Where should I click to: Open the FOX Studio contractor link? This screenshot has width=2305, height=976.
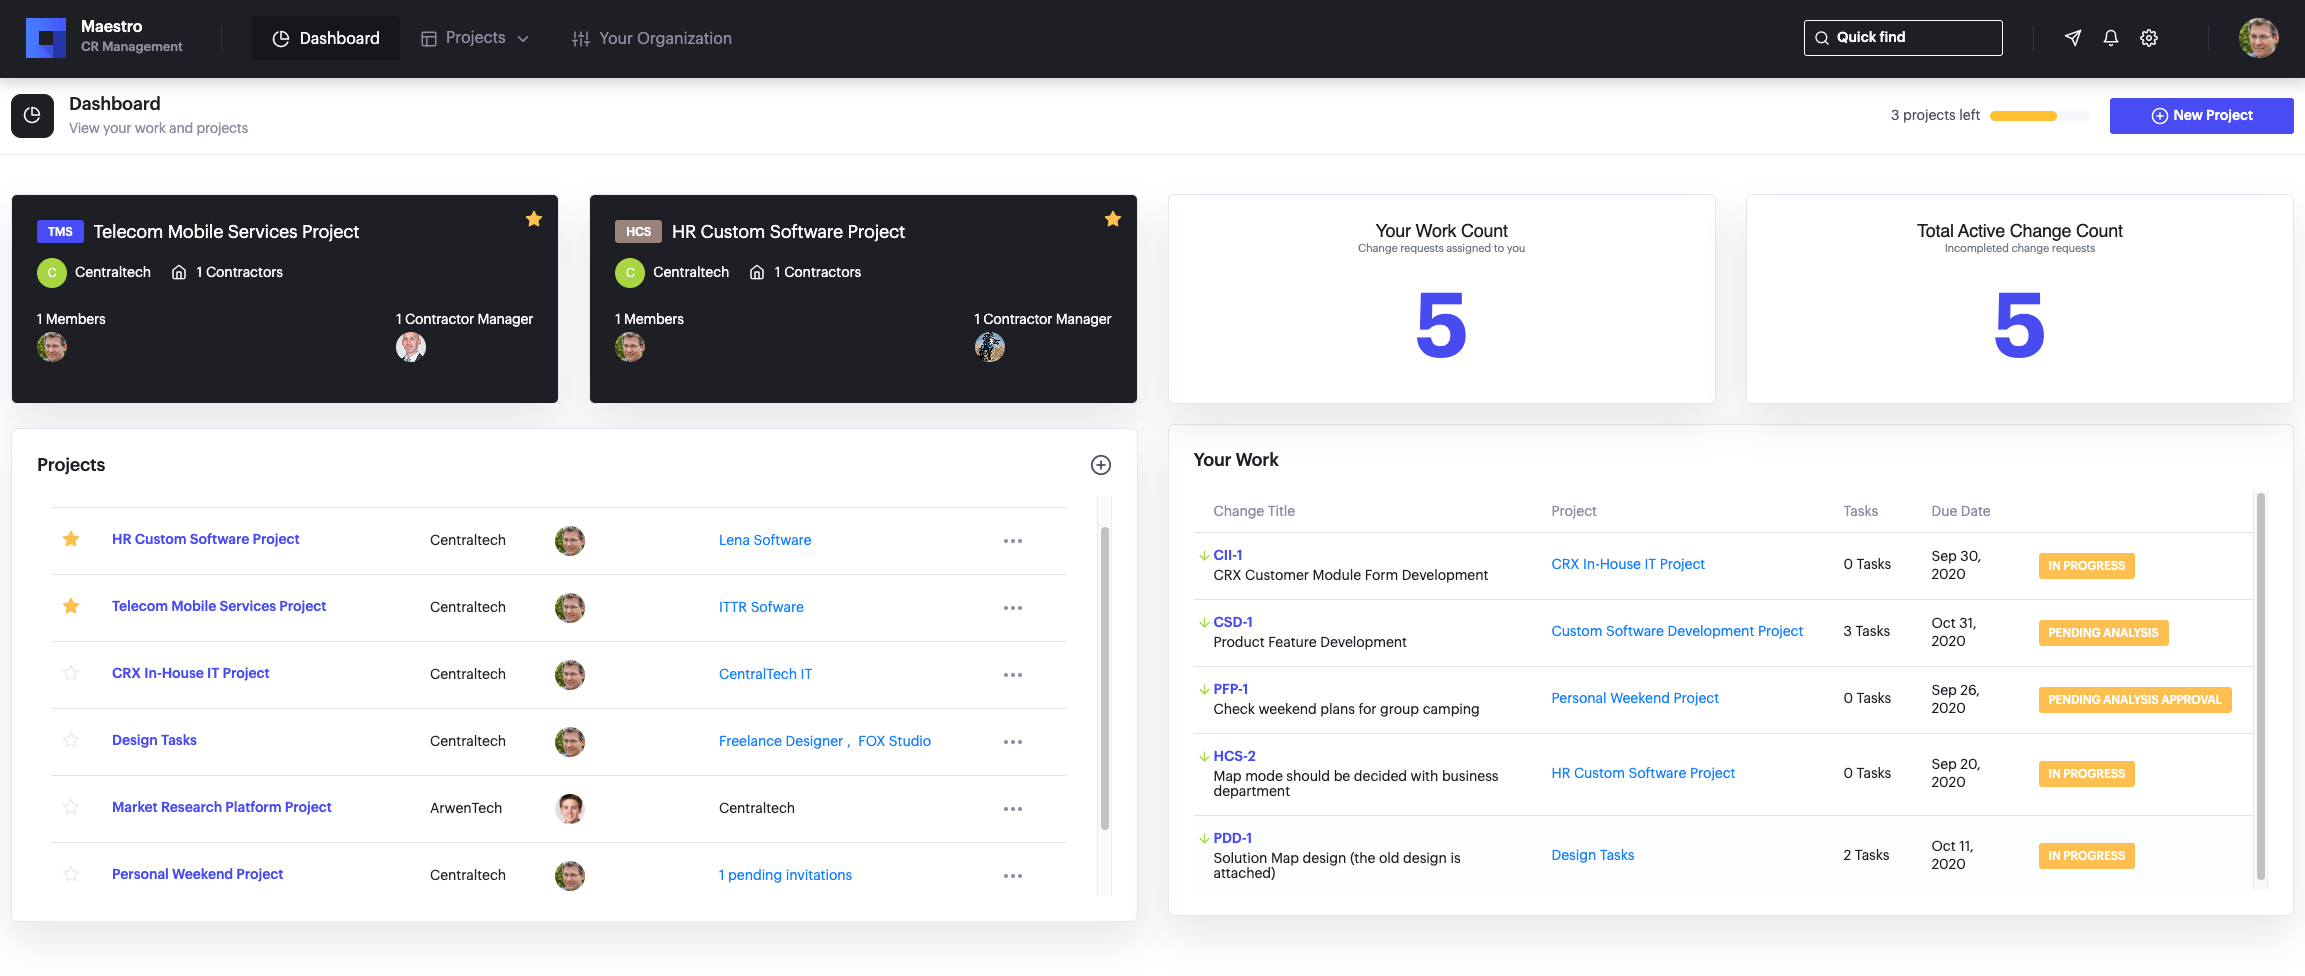(x=894, y=741)
